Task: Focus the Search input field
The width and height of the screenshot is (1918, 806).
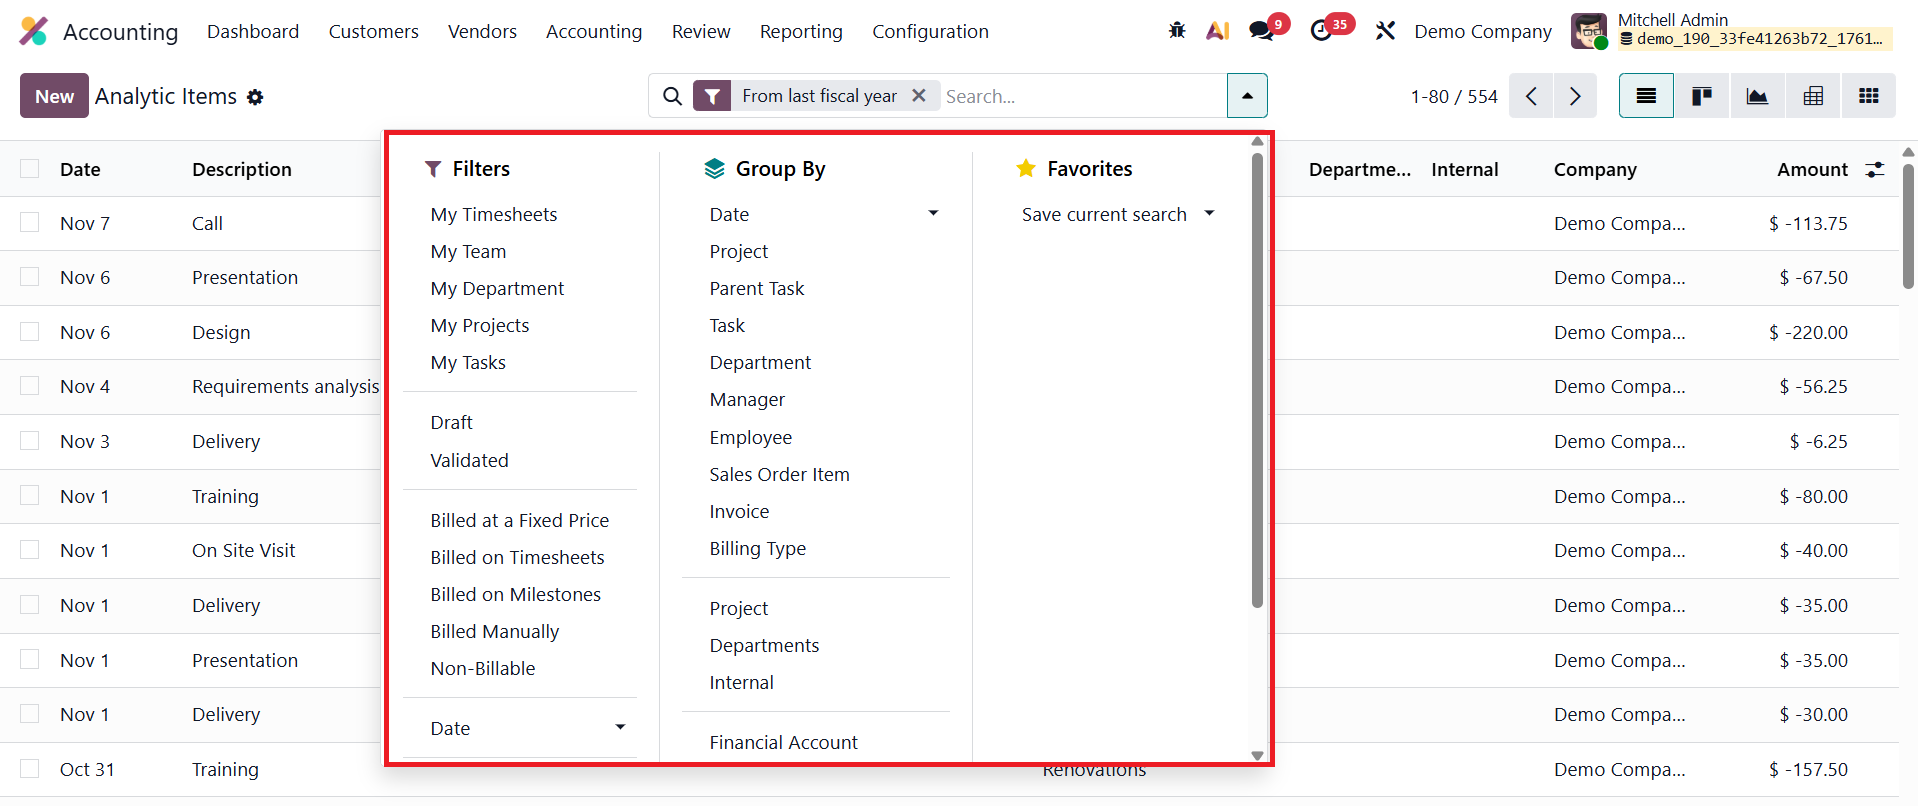Action: [1080, 96]
